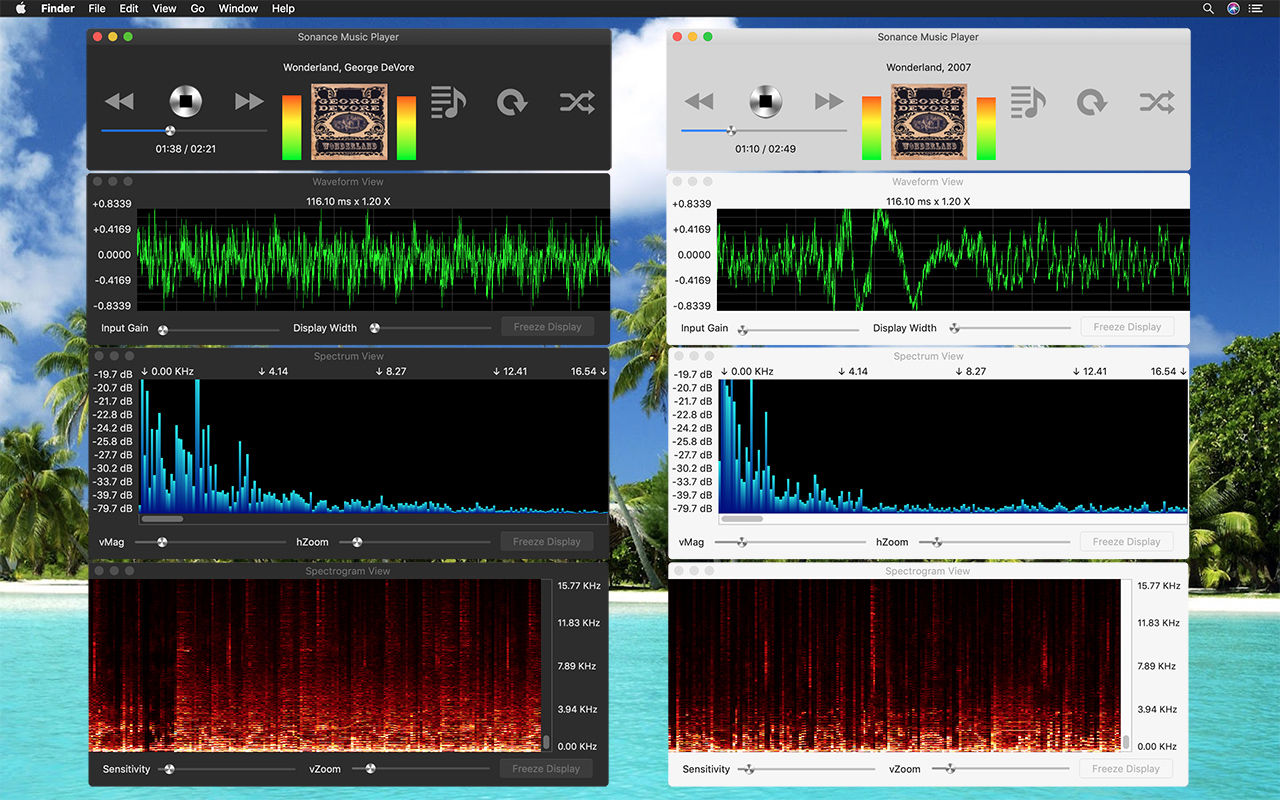Zoom the light Sonance Music Player window
Image resolution: width=1280 pixels, height=800 pixels.
[x=708, y=37]
